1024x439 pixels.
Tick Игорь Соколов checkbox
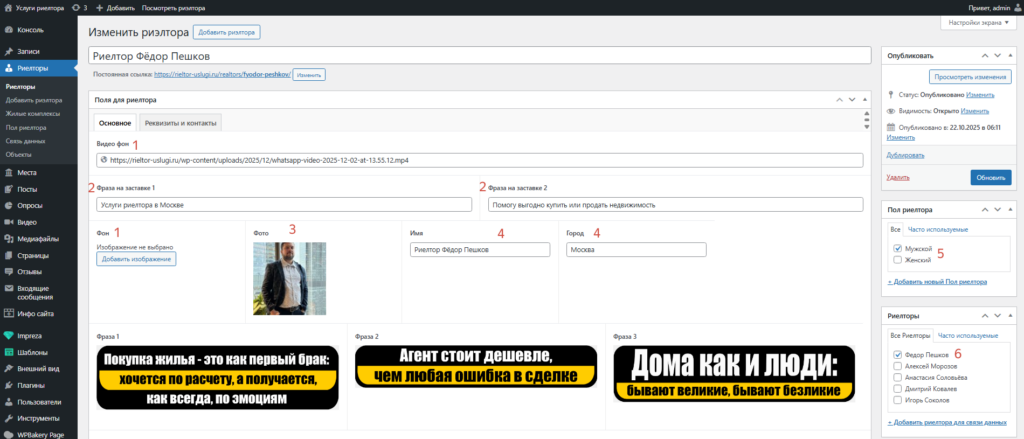point(897,400)
